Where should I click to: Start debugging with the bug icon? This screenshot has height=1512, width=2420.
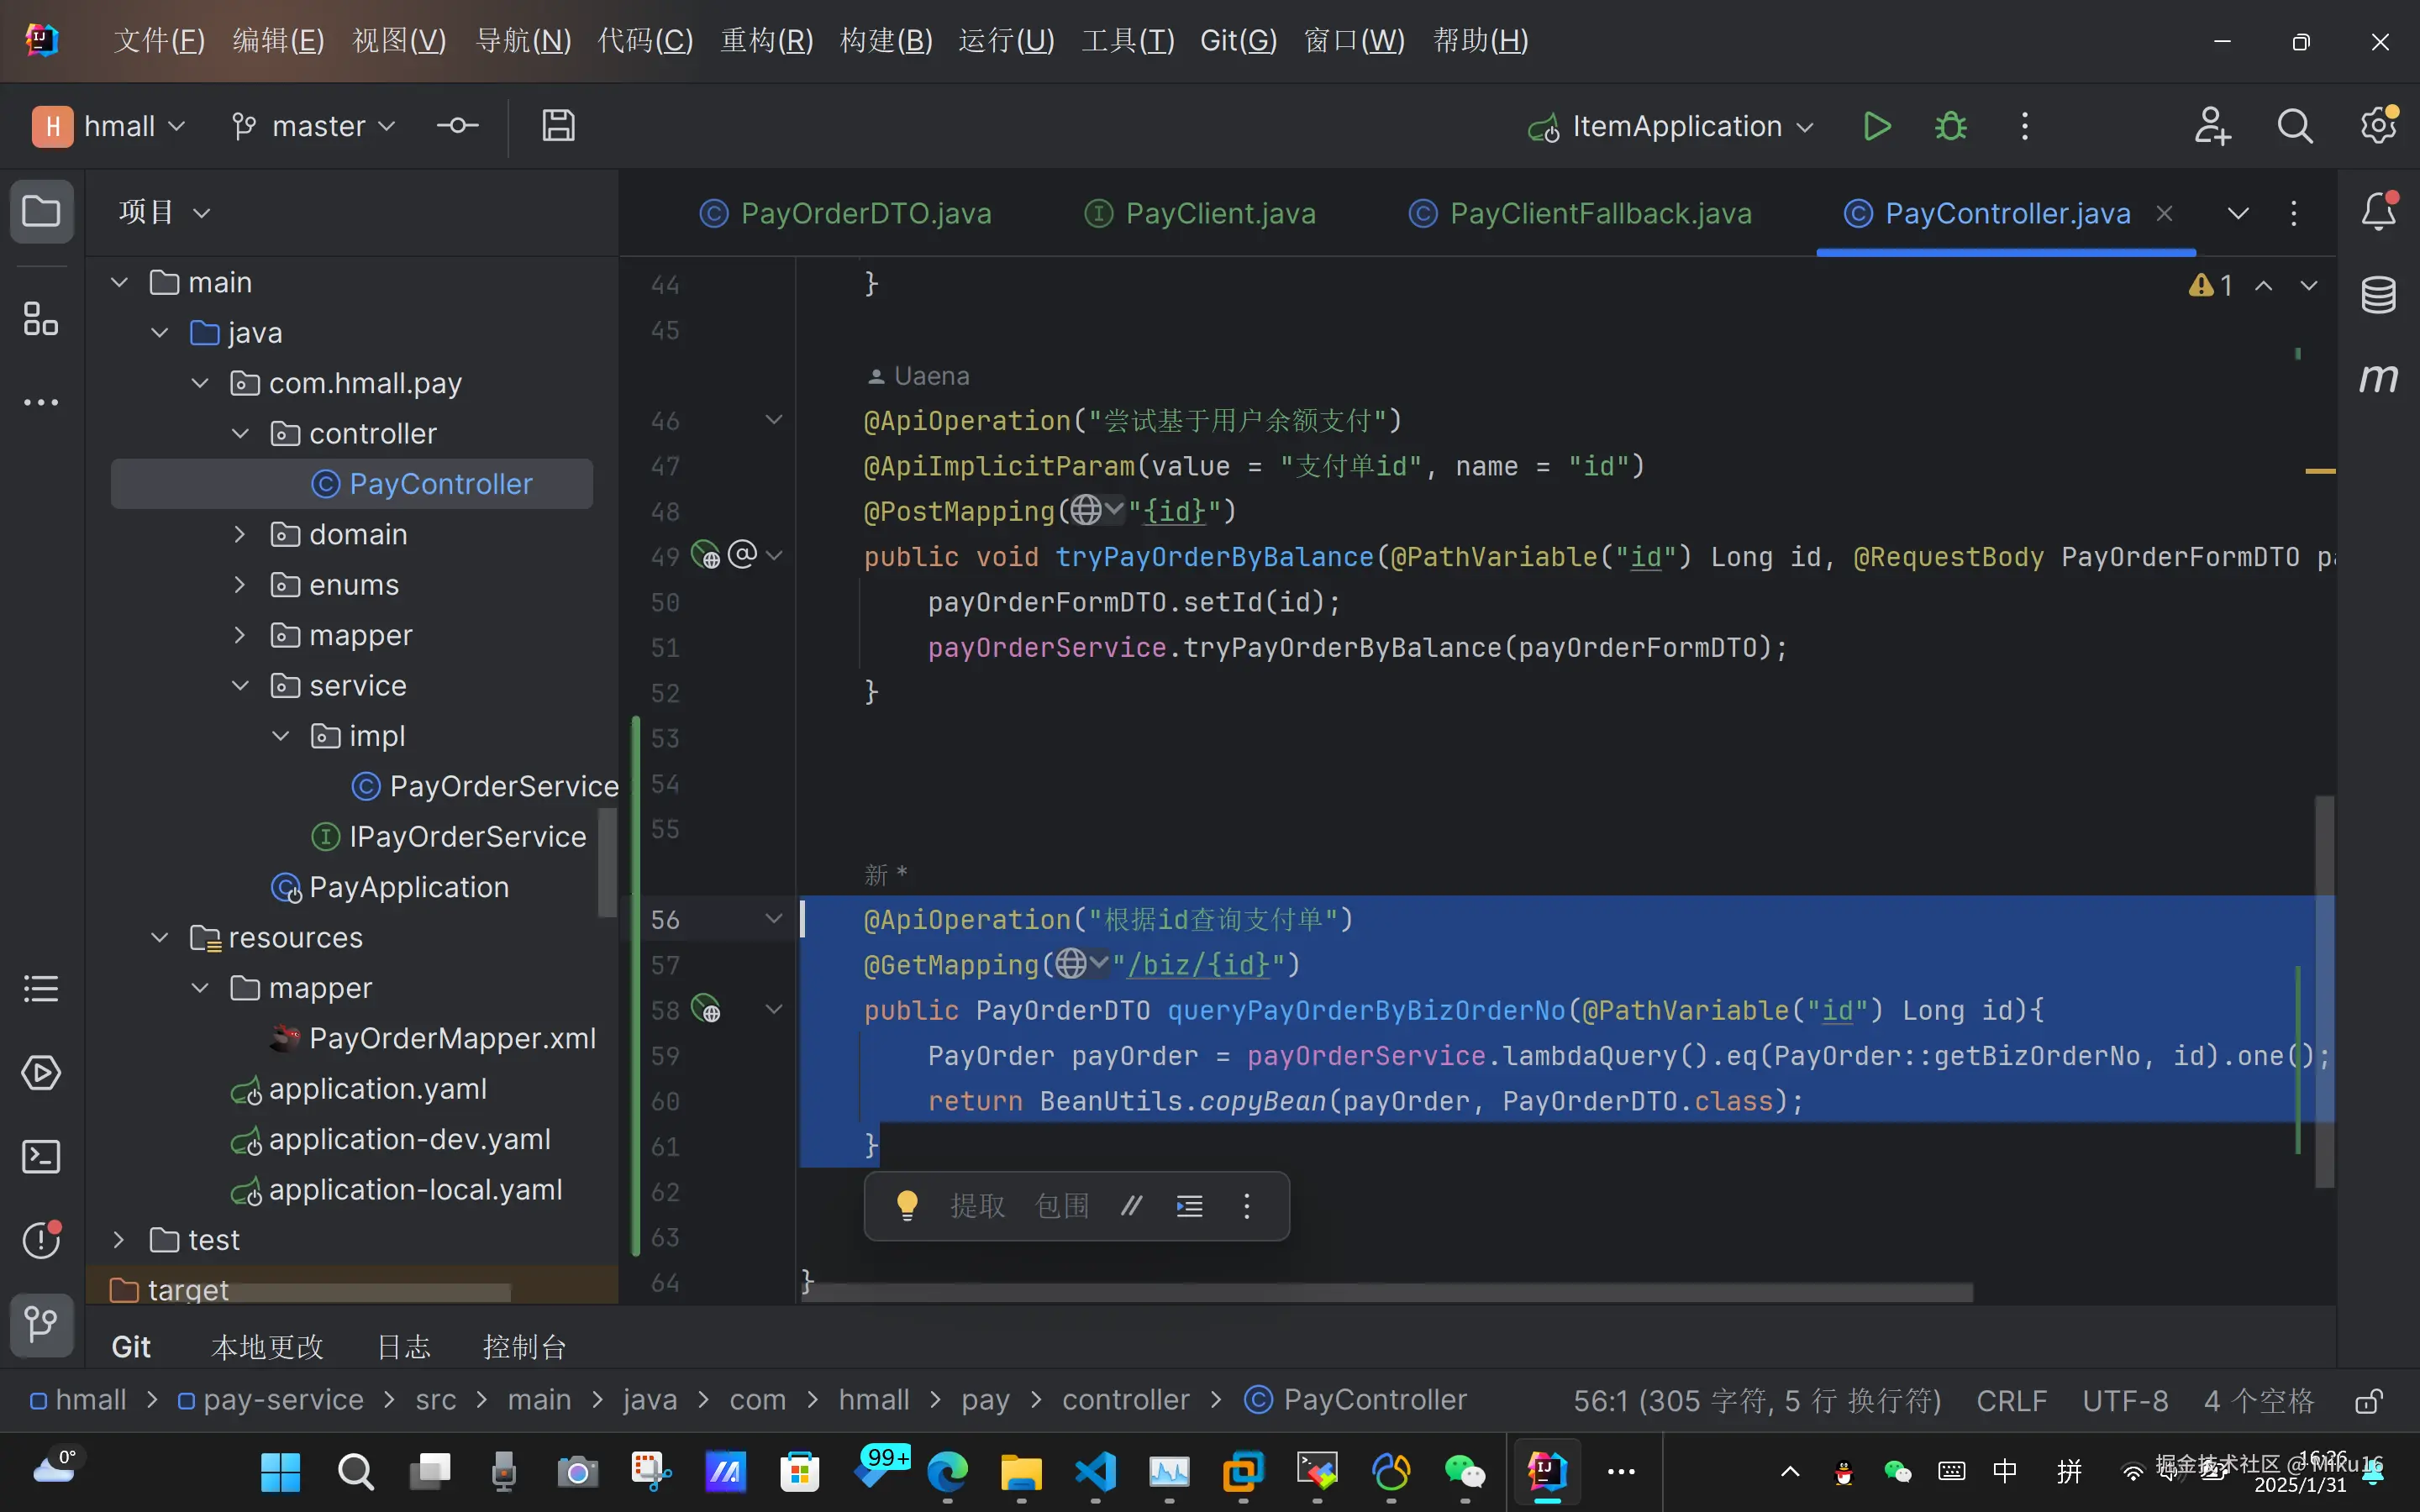click(x=1950, y=126)
